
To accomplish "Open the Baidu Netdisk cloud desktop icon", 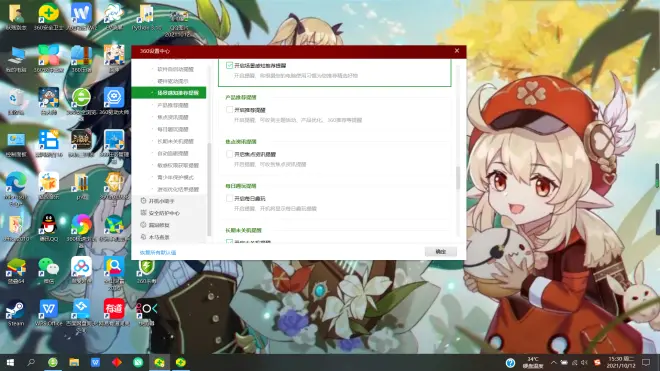I will [81, 270].
